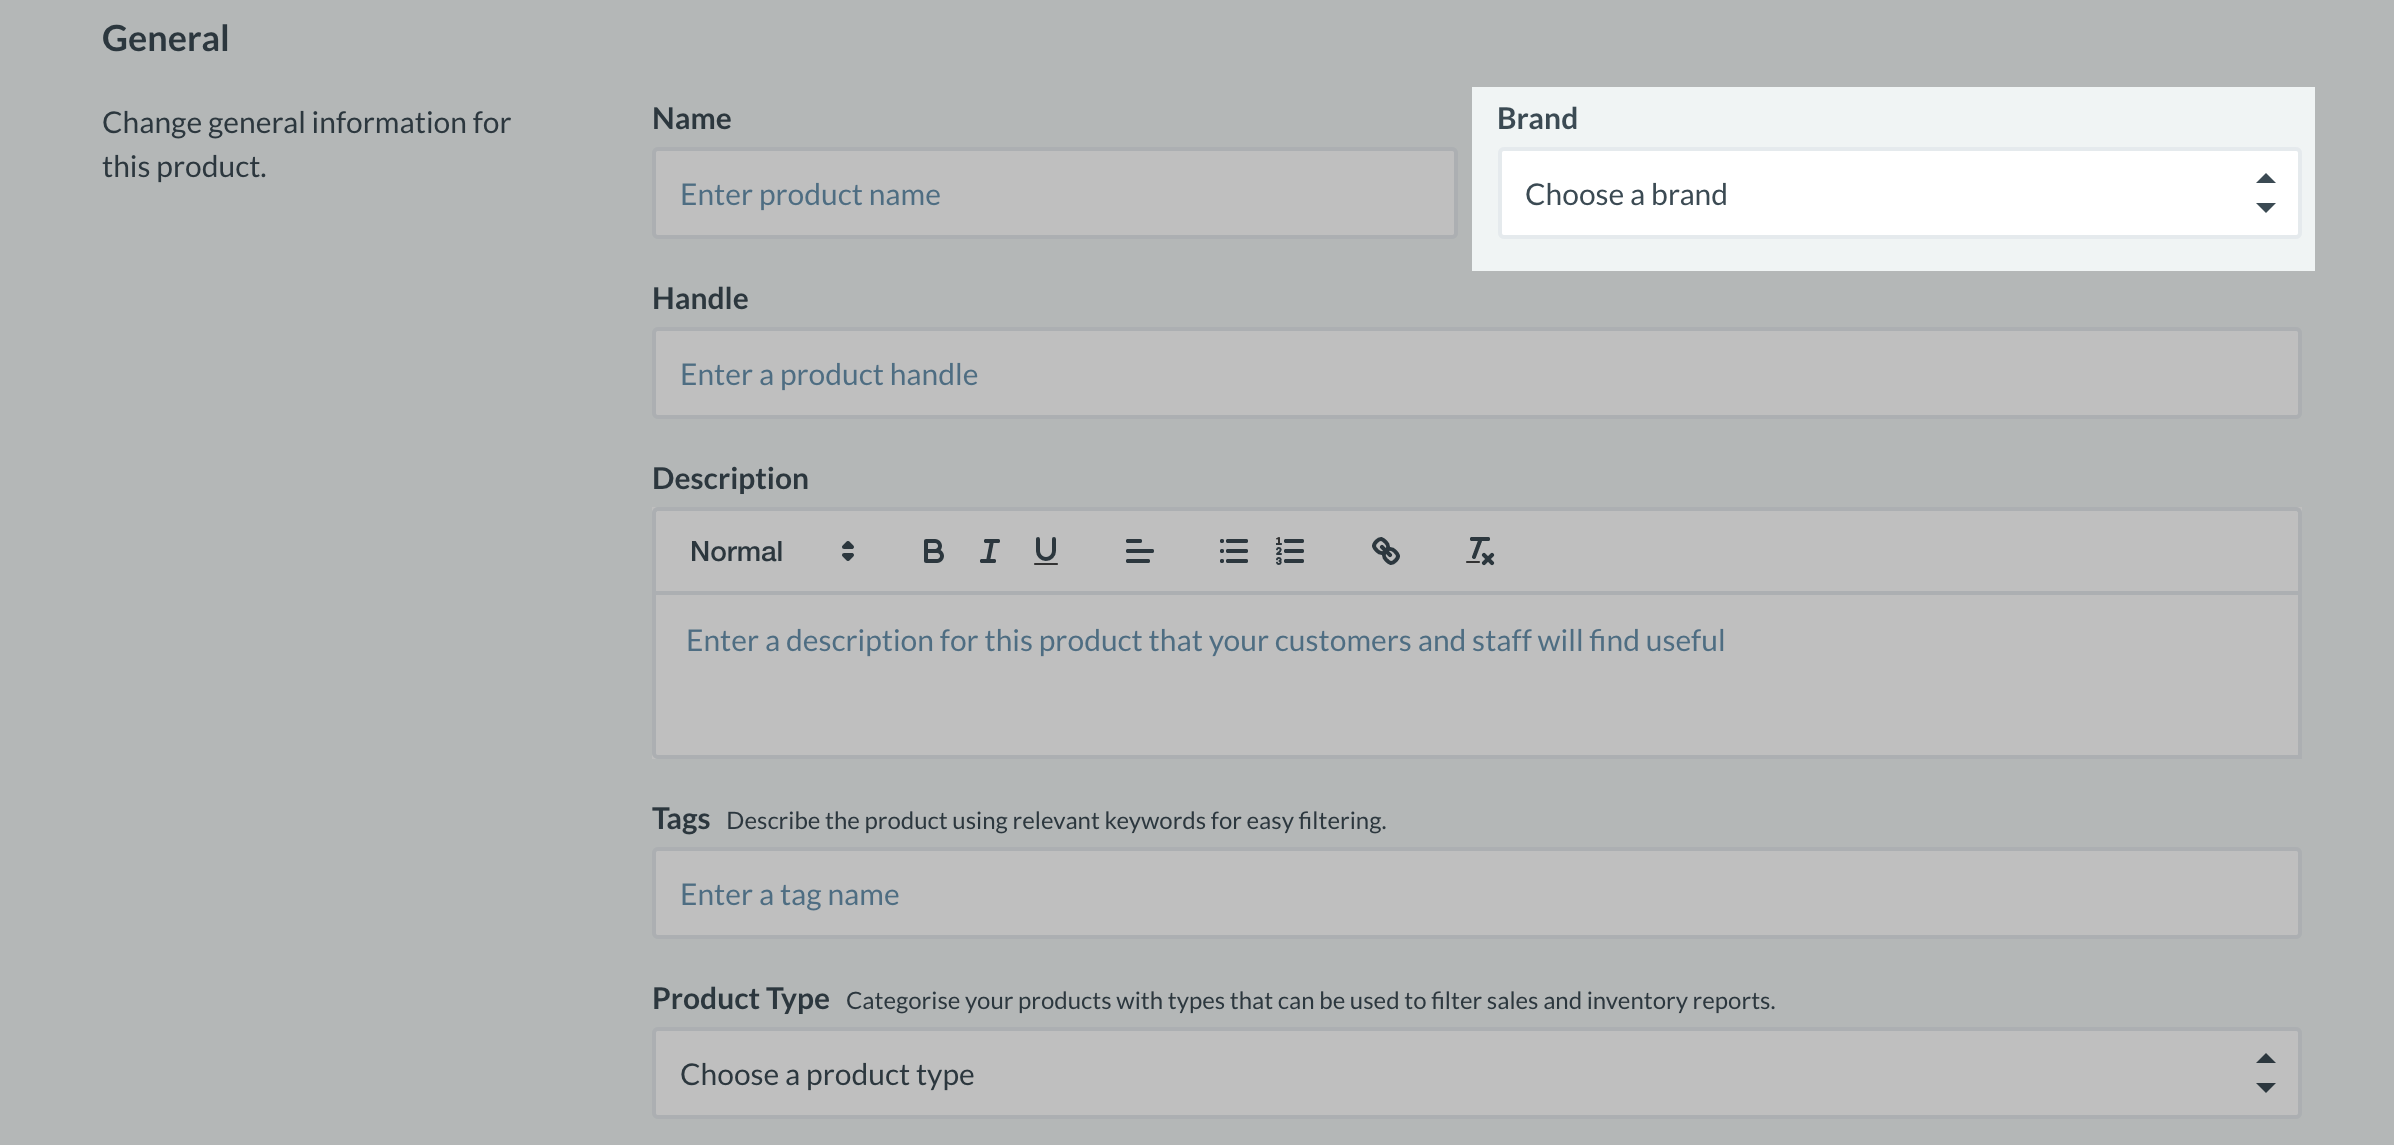This screenshot has width=2394, height=1145.
Task: Select the Enter a tag name field
Action: [x=1476, y=894]
